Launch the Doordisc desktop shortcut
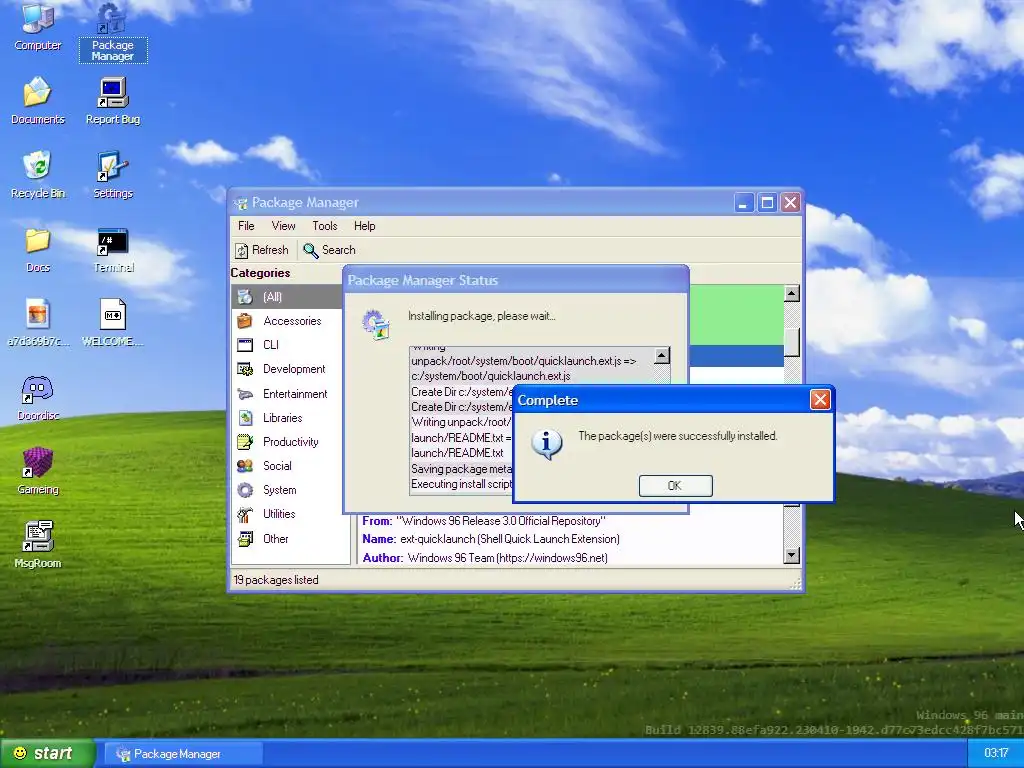This screenshot has height=768, width=1024. point(38,397)
